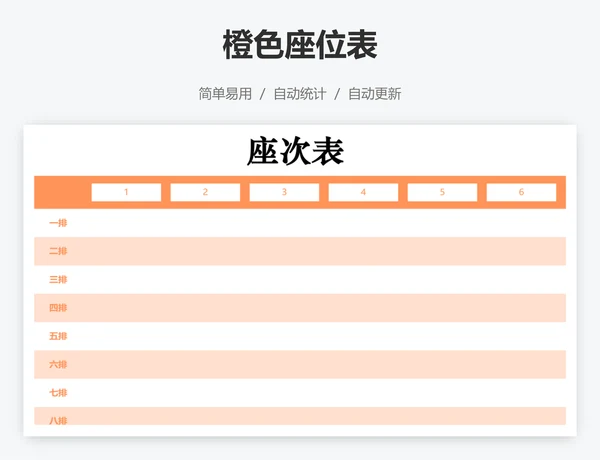Click the 四排 row label
The width and height of the screenshot is (600, 460).
pos(58,308)
